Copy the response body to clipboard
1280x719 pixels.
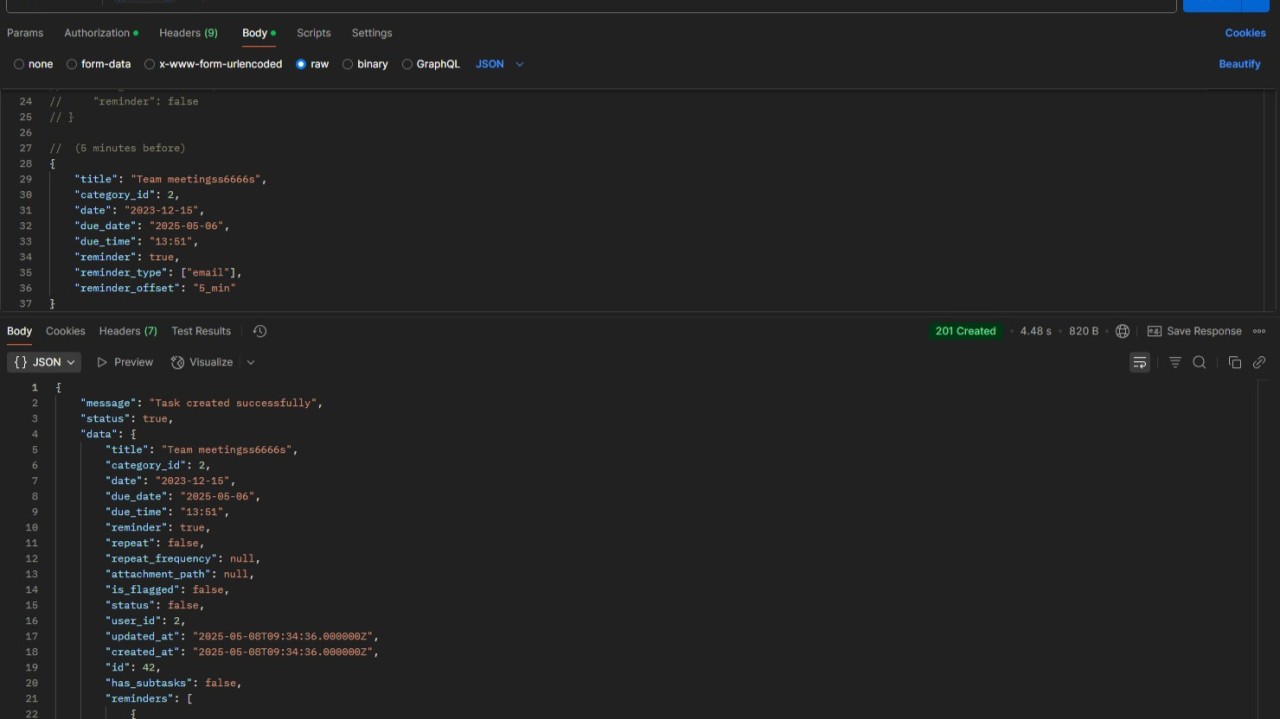tap(1234, 362)
